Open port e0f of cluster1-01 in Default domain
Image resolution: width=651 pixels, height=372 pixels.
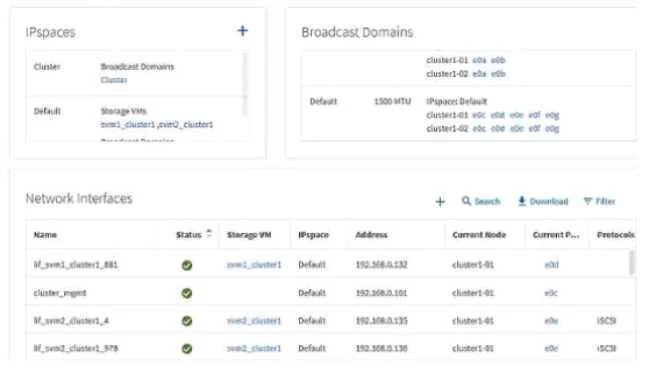point(534,115)
